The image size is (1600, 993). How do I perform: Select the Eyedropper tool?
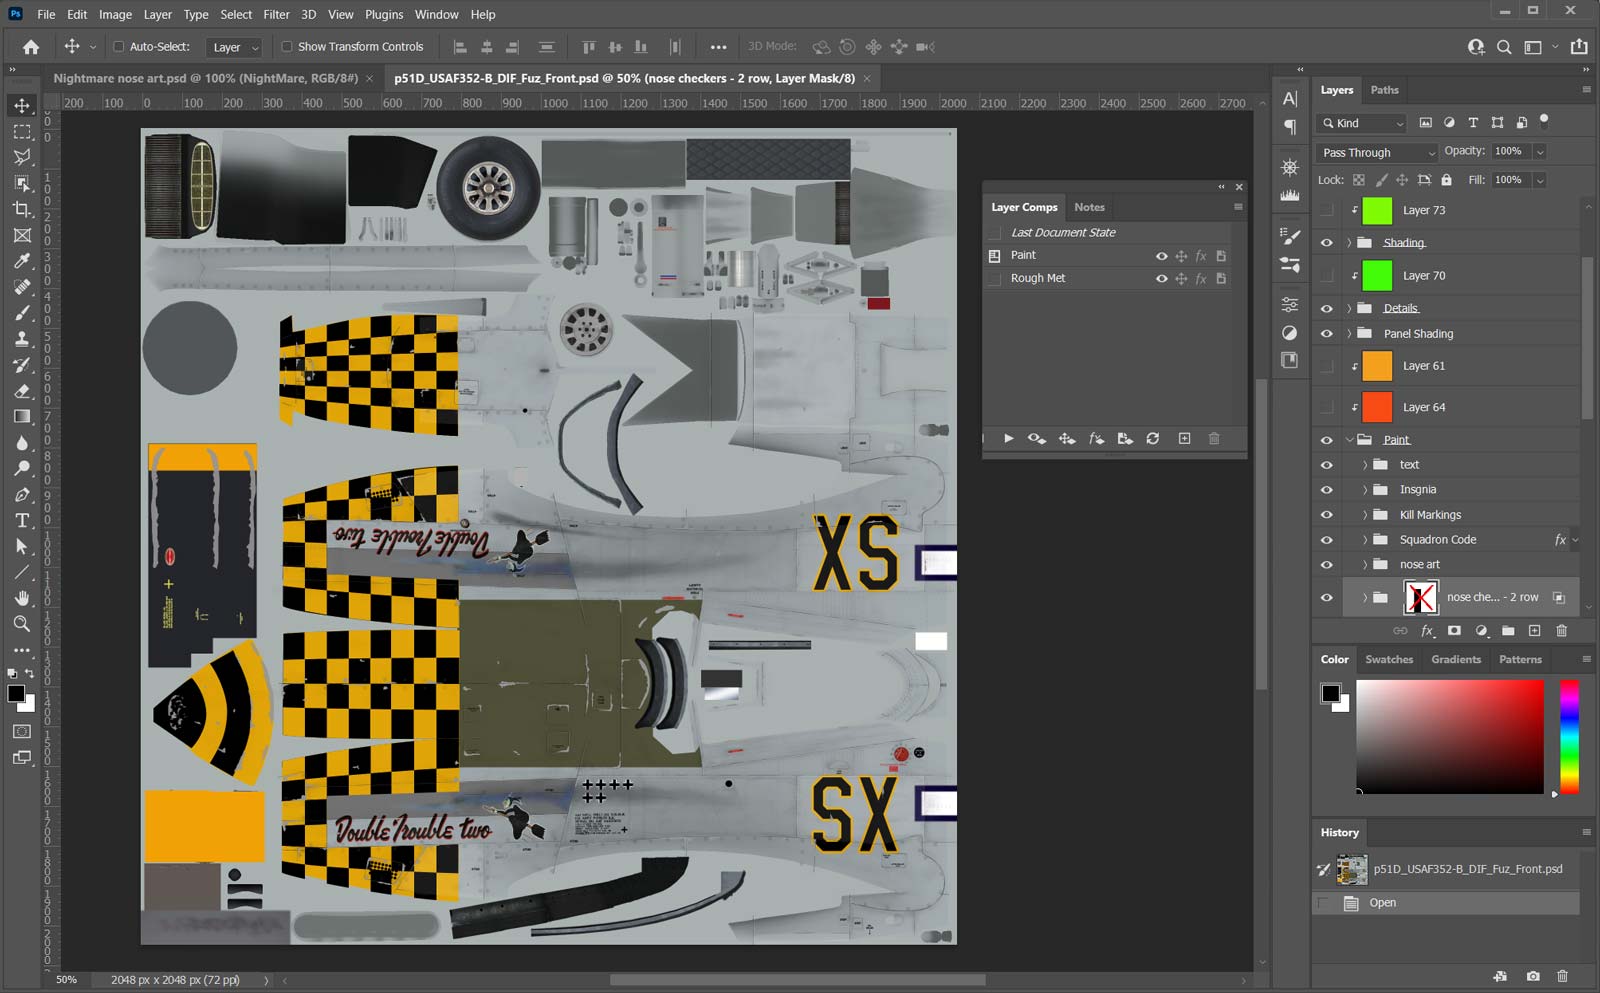point(22,261)
